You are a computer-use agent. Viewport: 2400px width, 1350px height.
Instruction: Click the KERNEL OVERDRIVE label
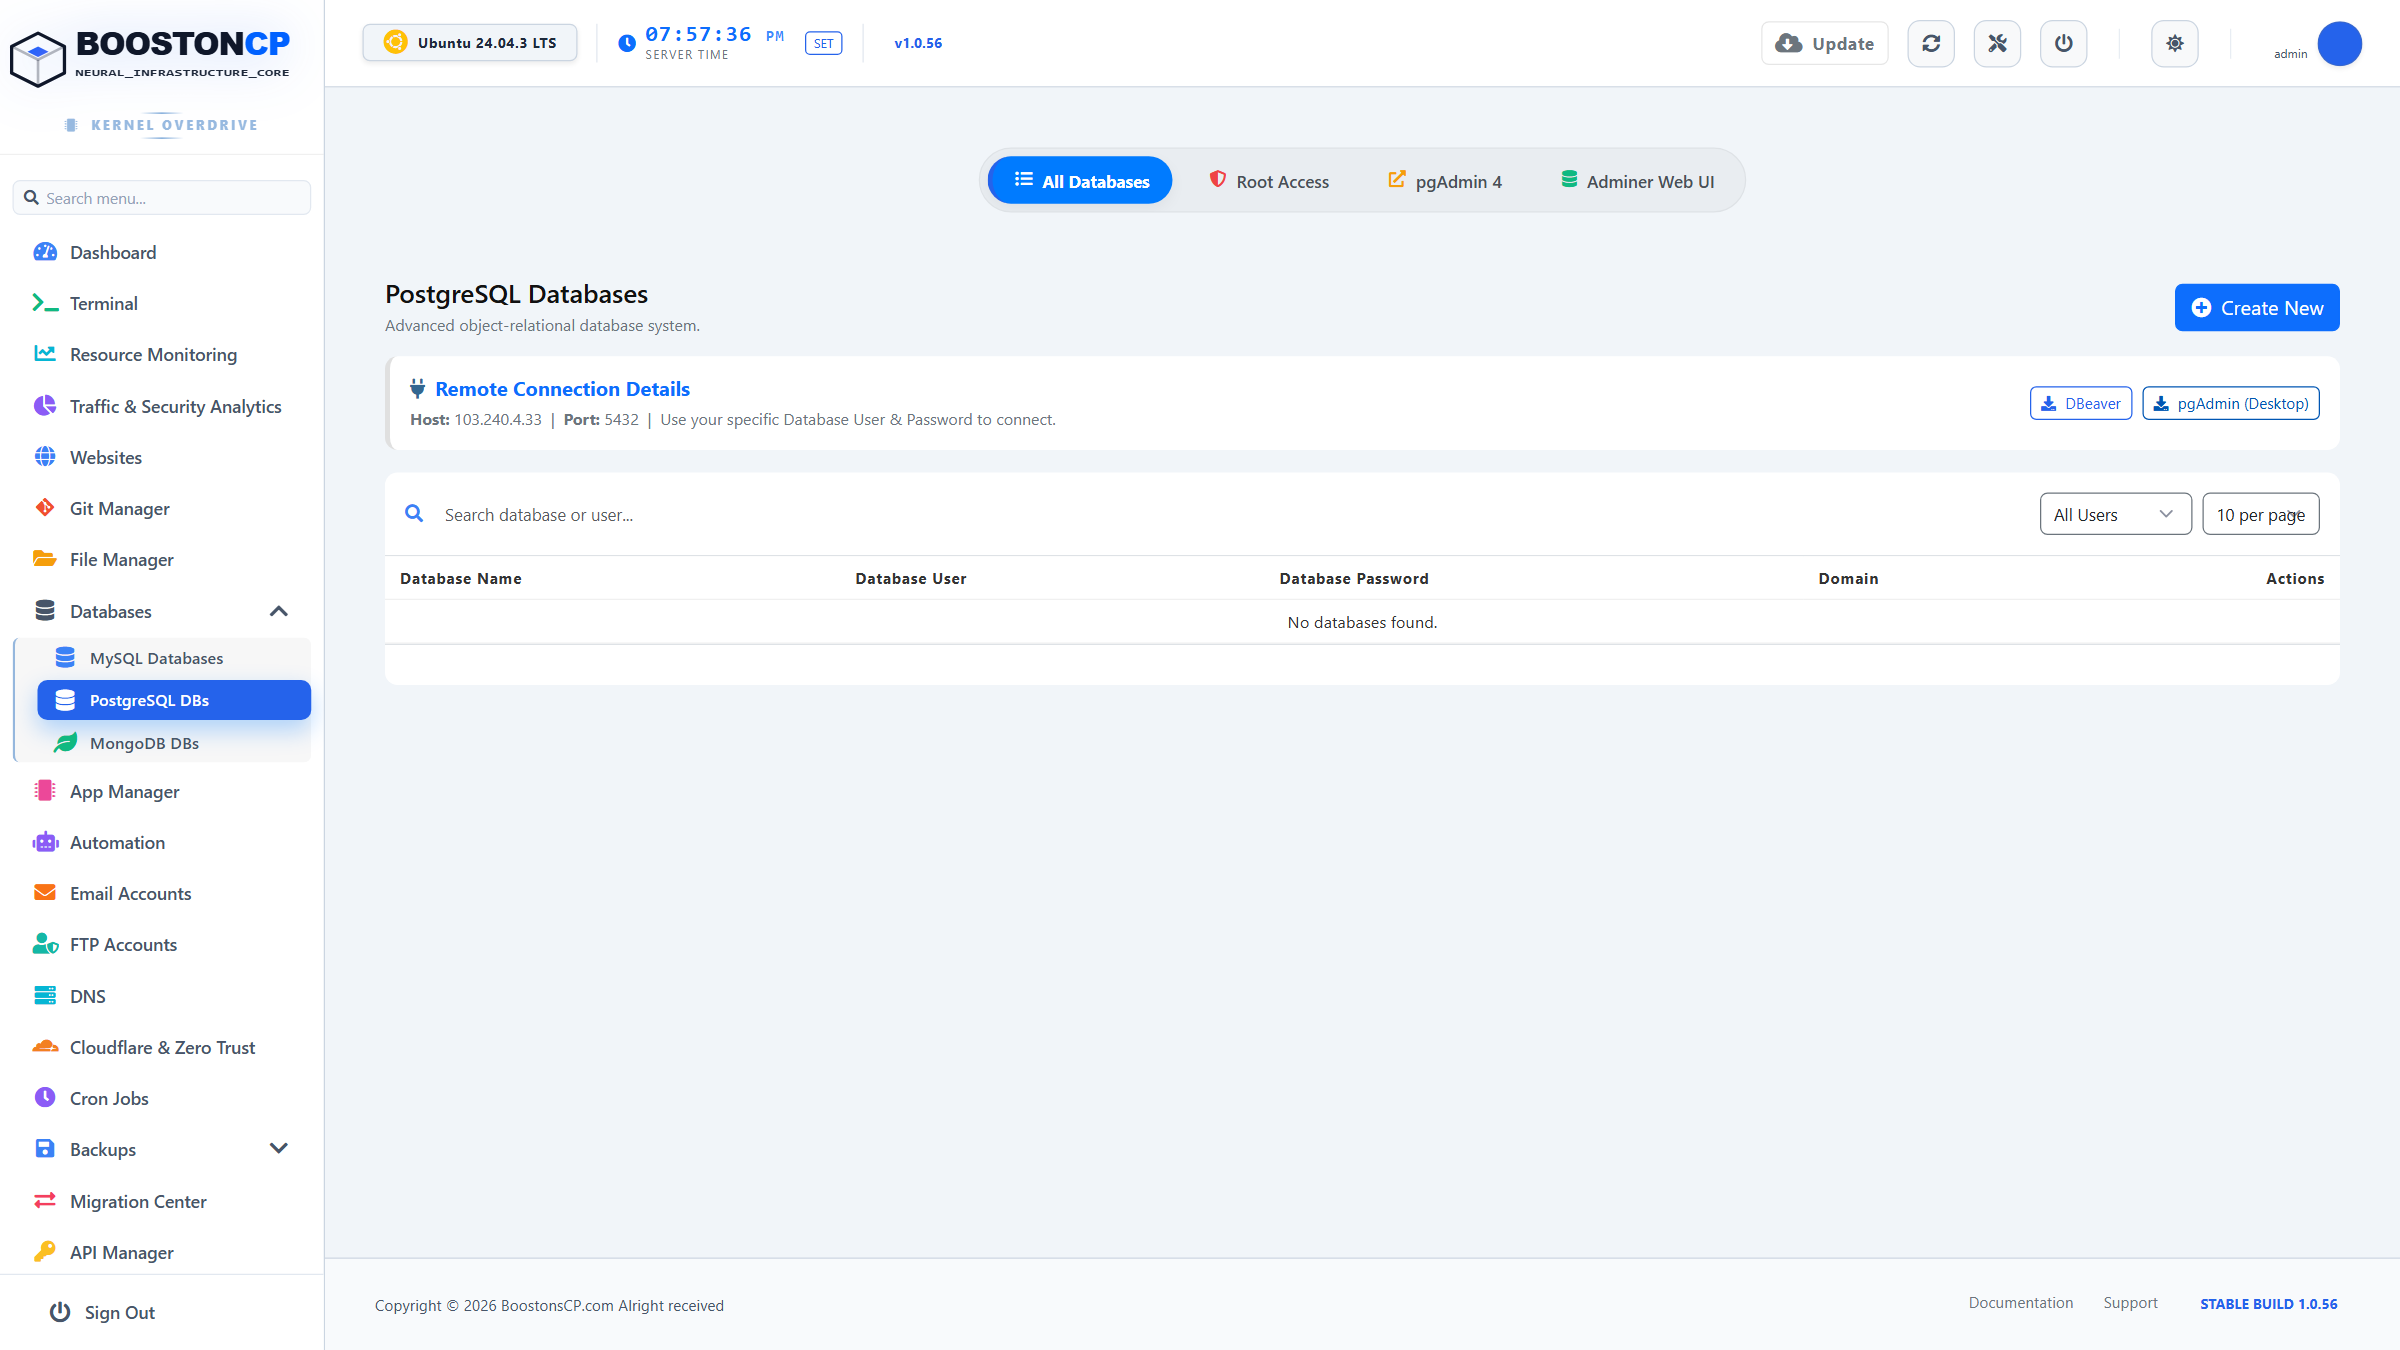point(174,125)
